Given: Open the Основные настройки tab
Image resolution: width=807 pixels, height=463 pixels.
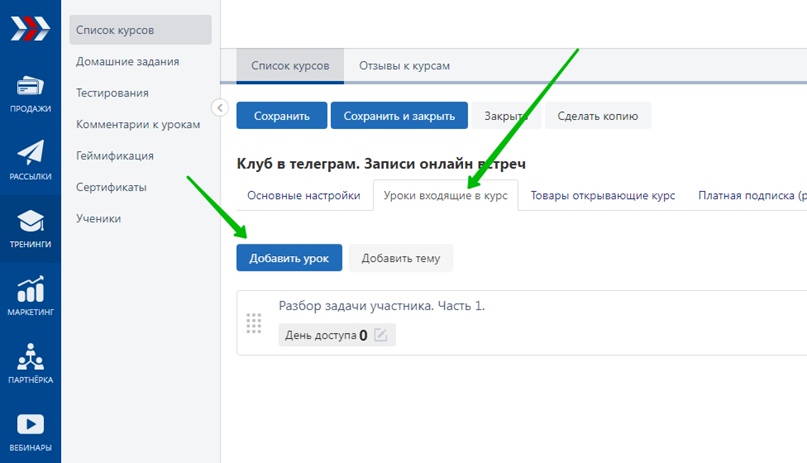Looking at the screenshot, I should (304, 195).
